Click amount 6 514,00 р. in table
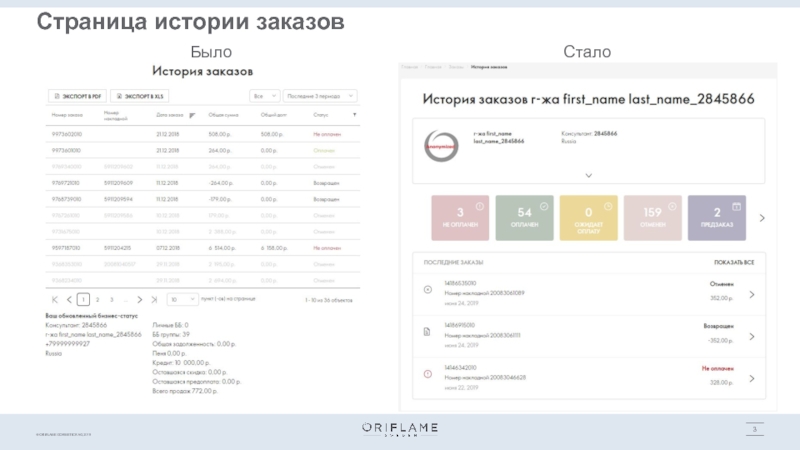Viewport: 800px width, 450px height. point(222,248)
